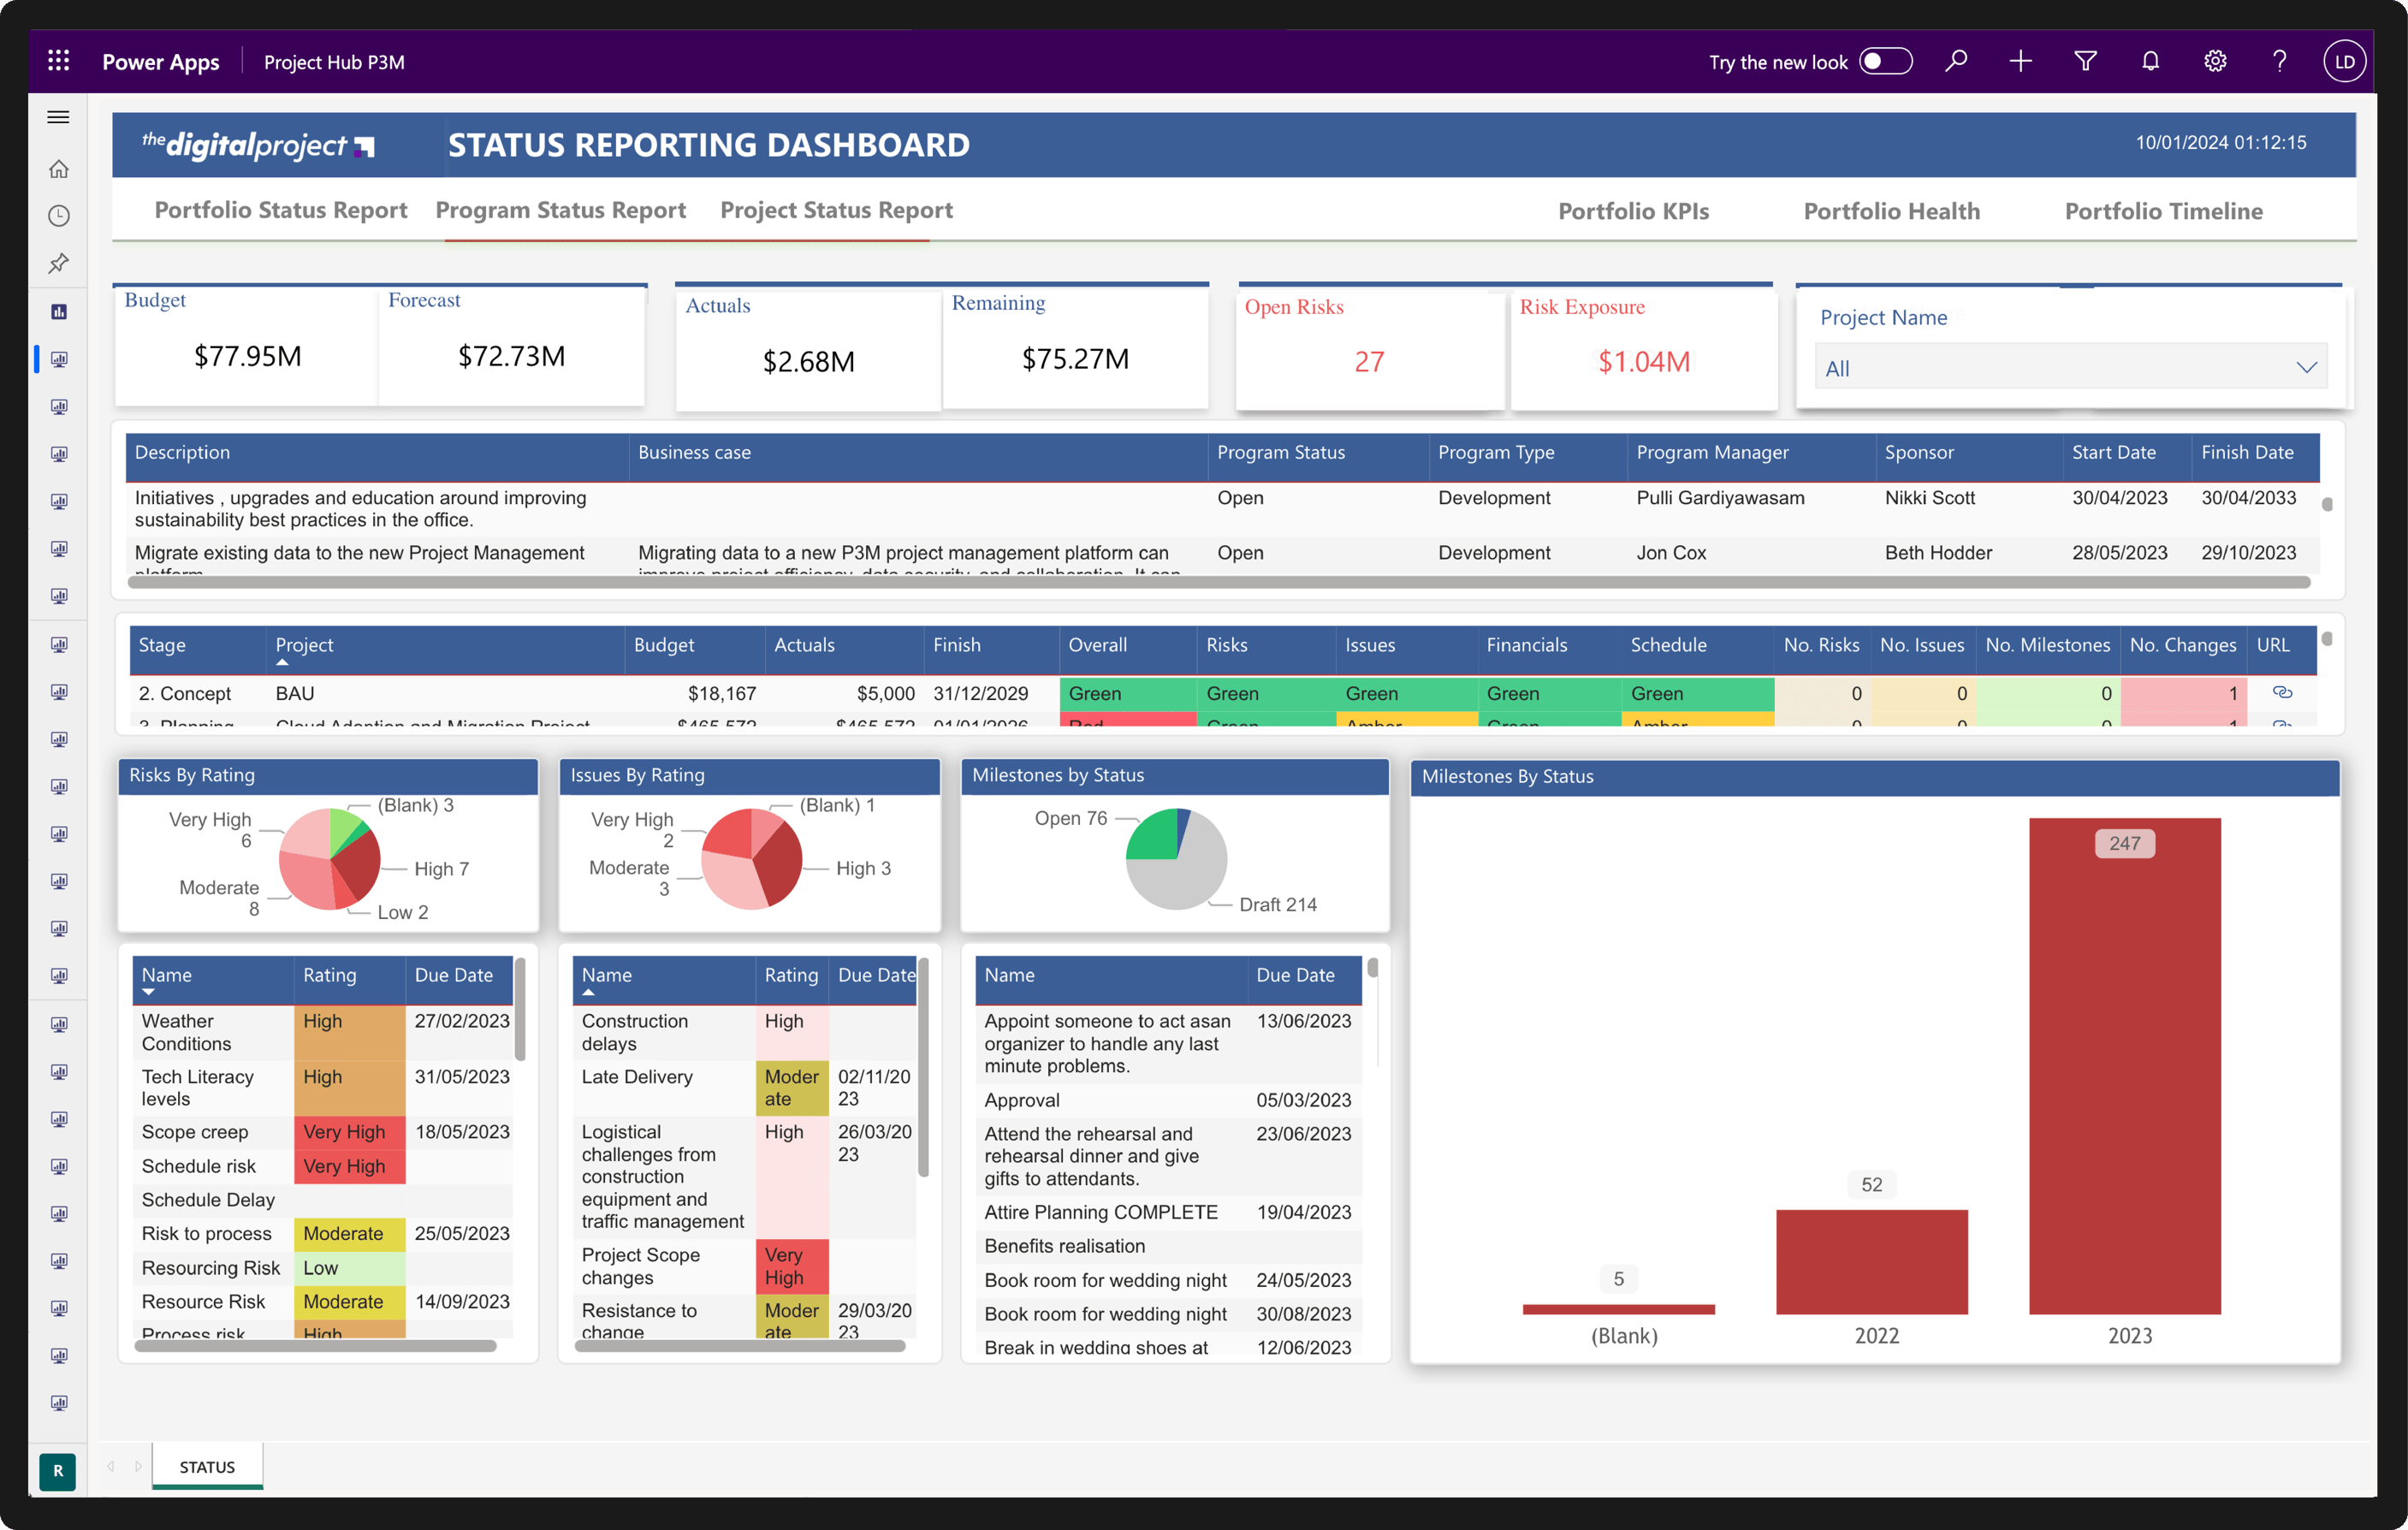Click the BAU project URL link icon

[2282, 692]
